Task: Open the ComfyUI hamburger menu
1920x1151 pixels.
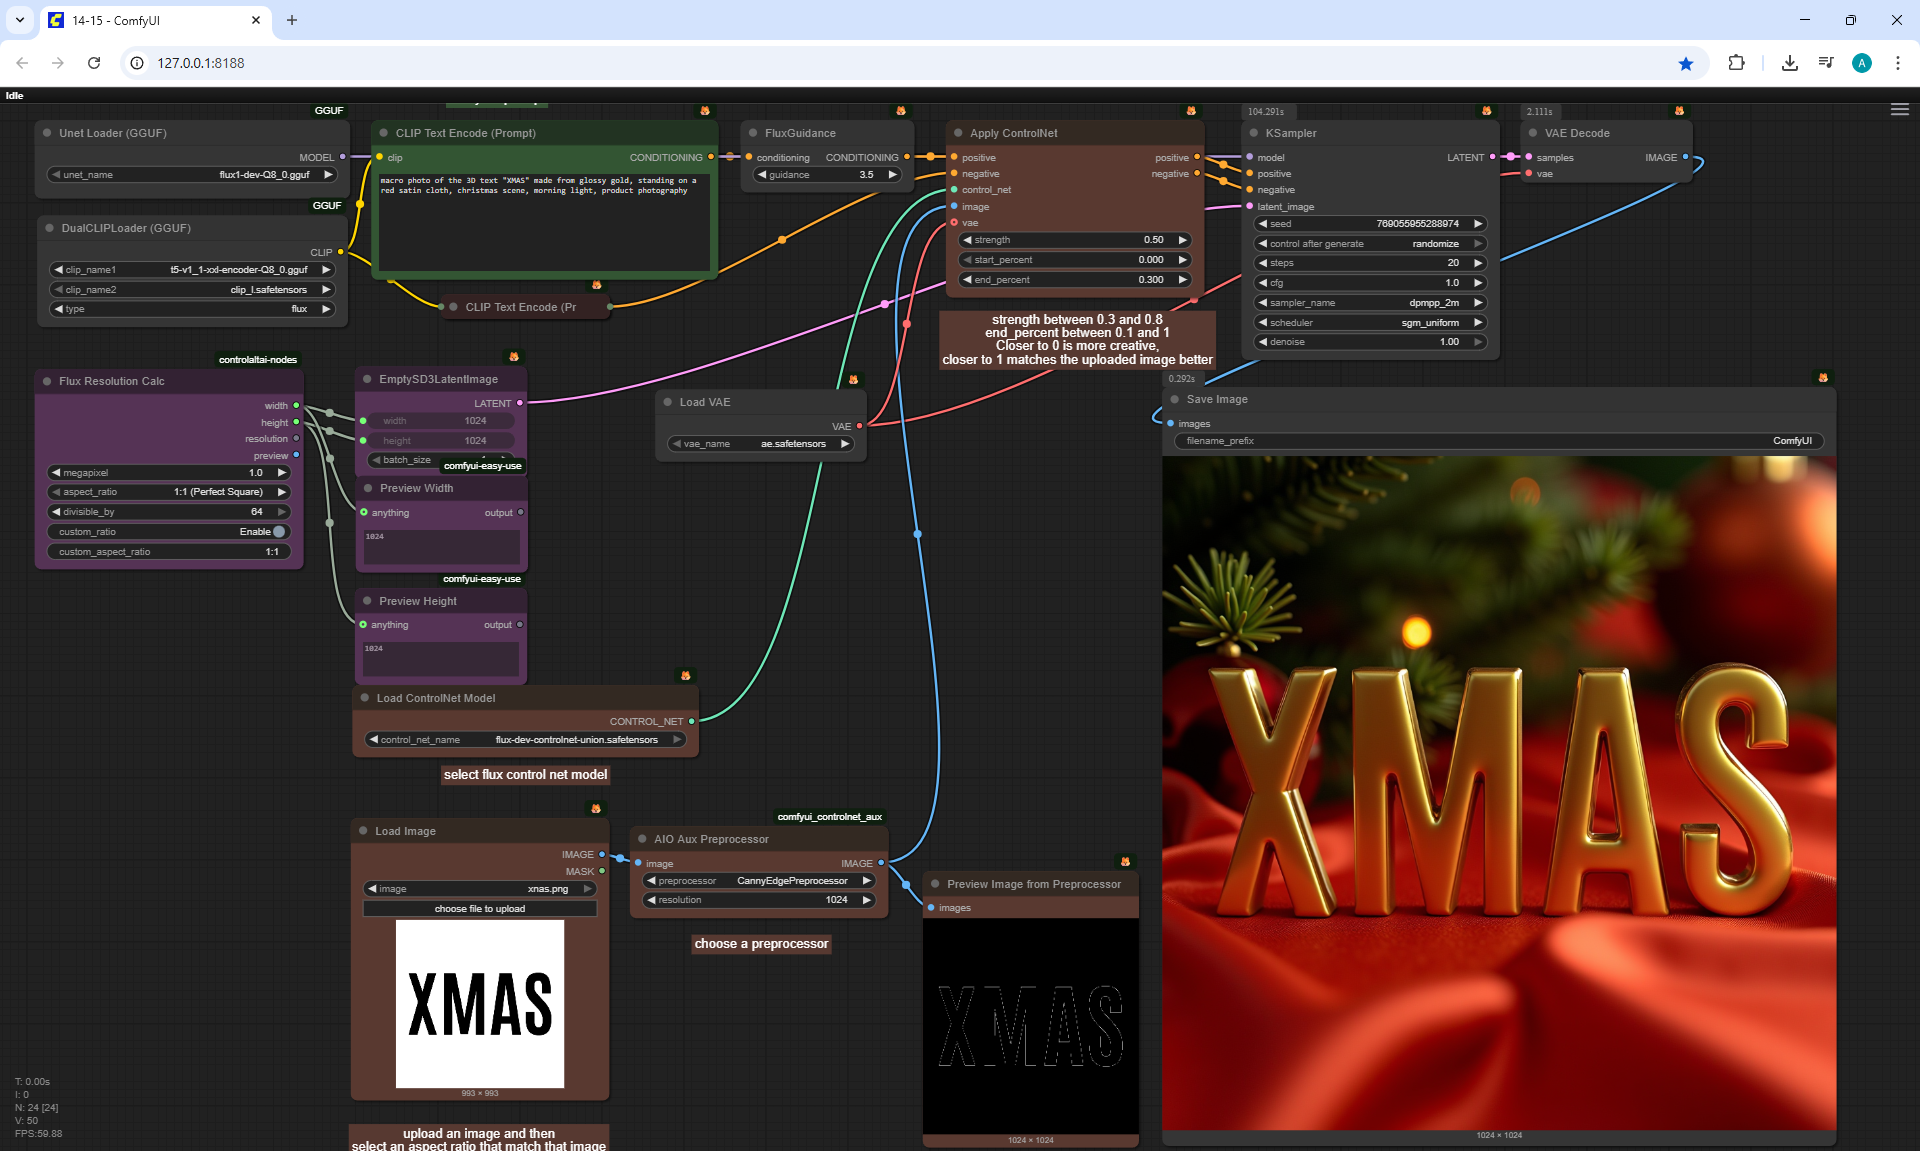Action: tap(1899, 110)
